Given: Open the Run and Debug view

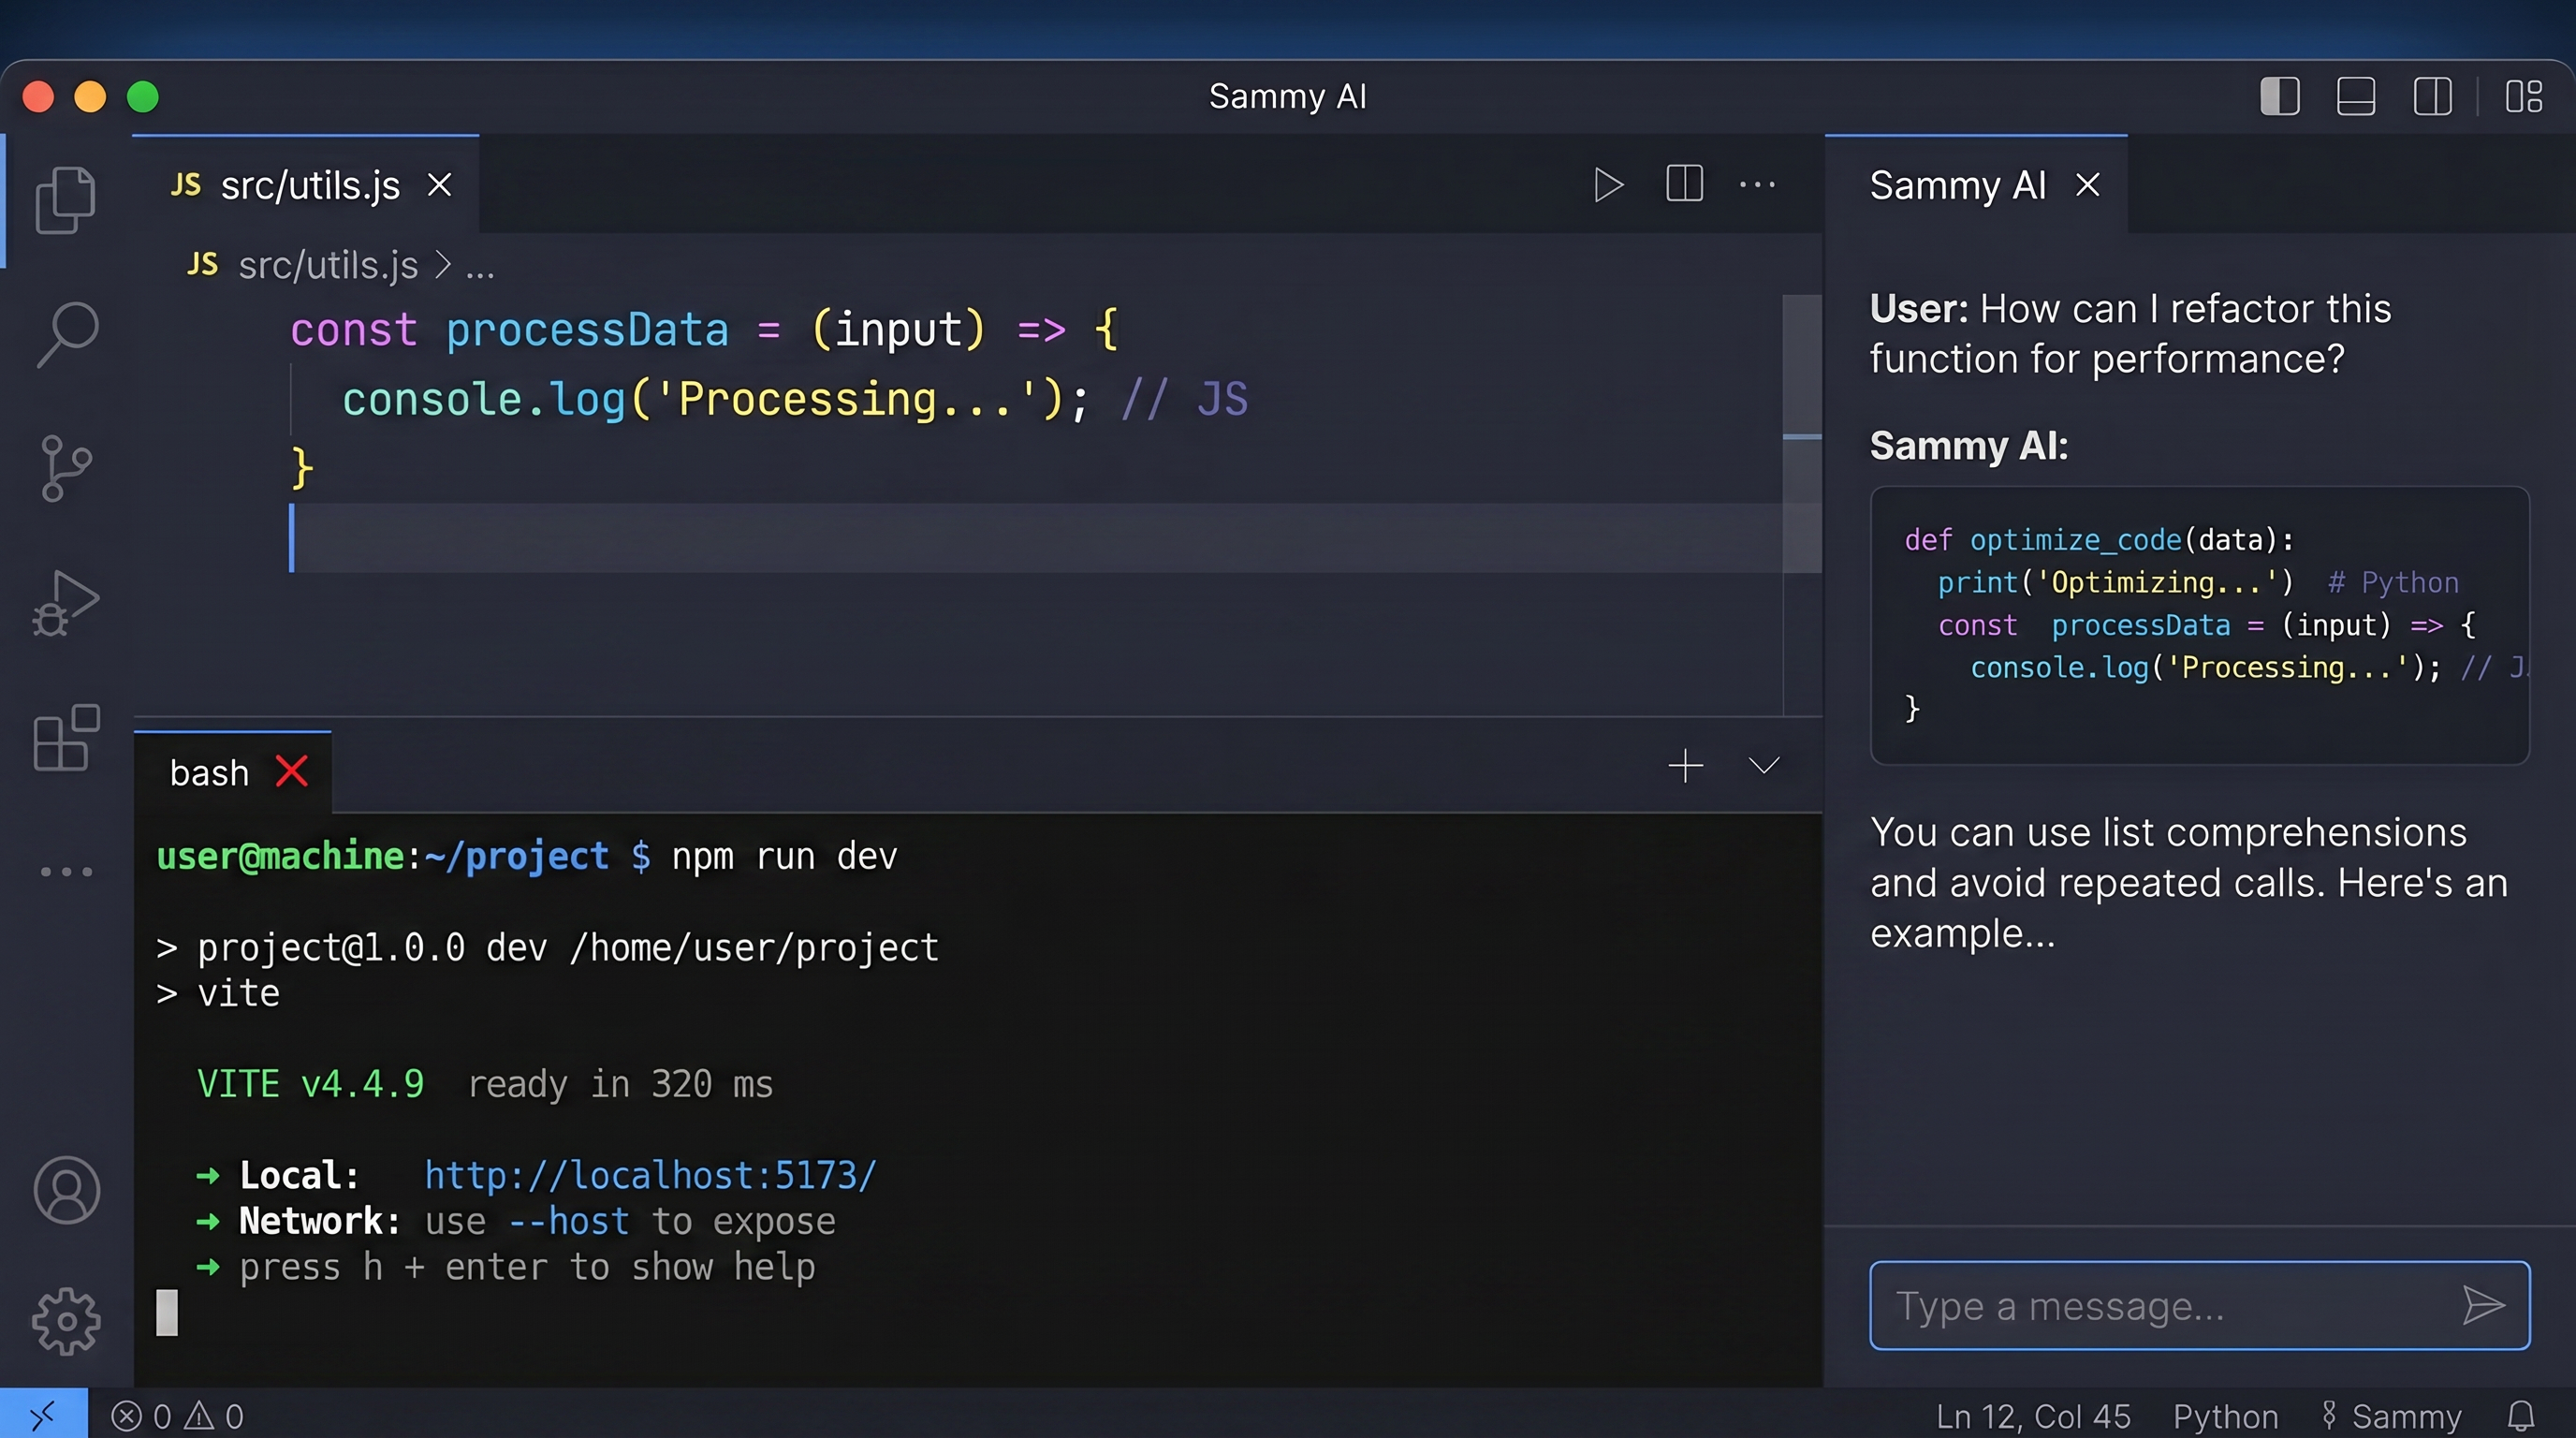Looking at the screenshot, I should pos(66,602).
